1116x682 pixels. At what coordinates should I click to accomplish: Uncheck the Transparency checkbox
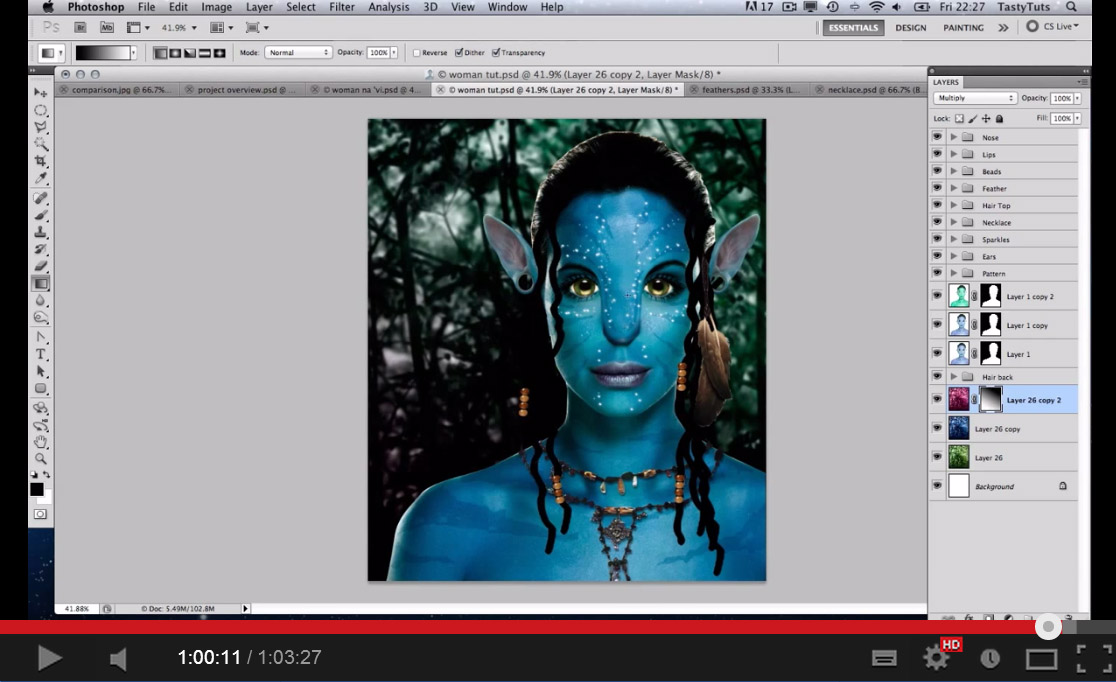tap(495, 53)
